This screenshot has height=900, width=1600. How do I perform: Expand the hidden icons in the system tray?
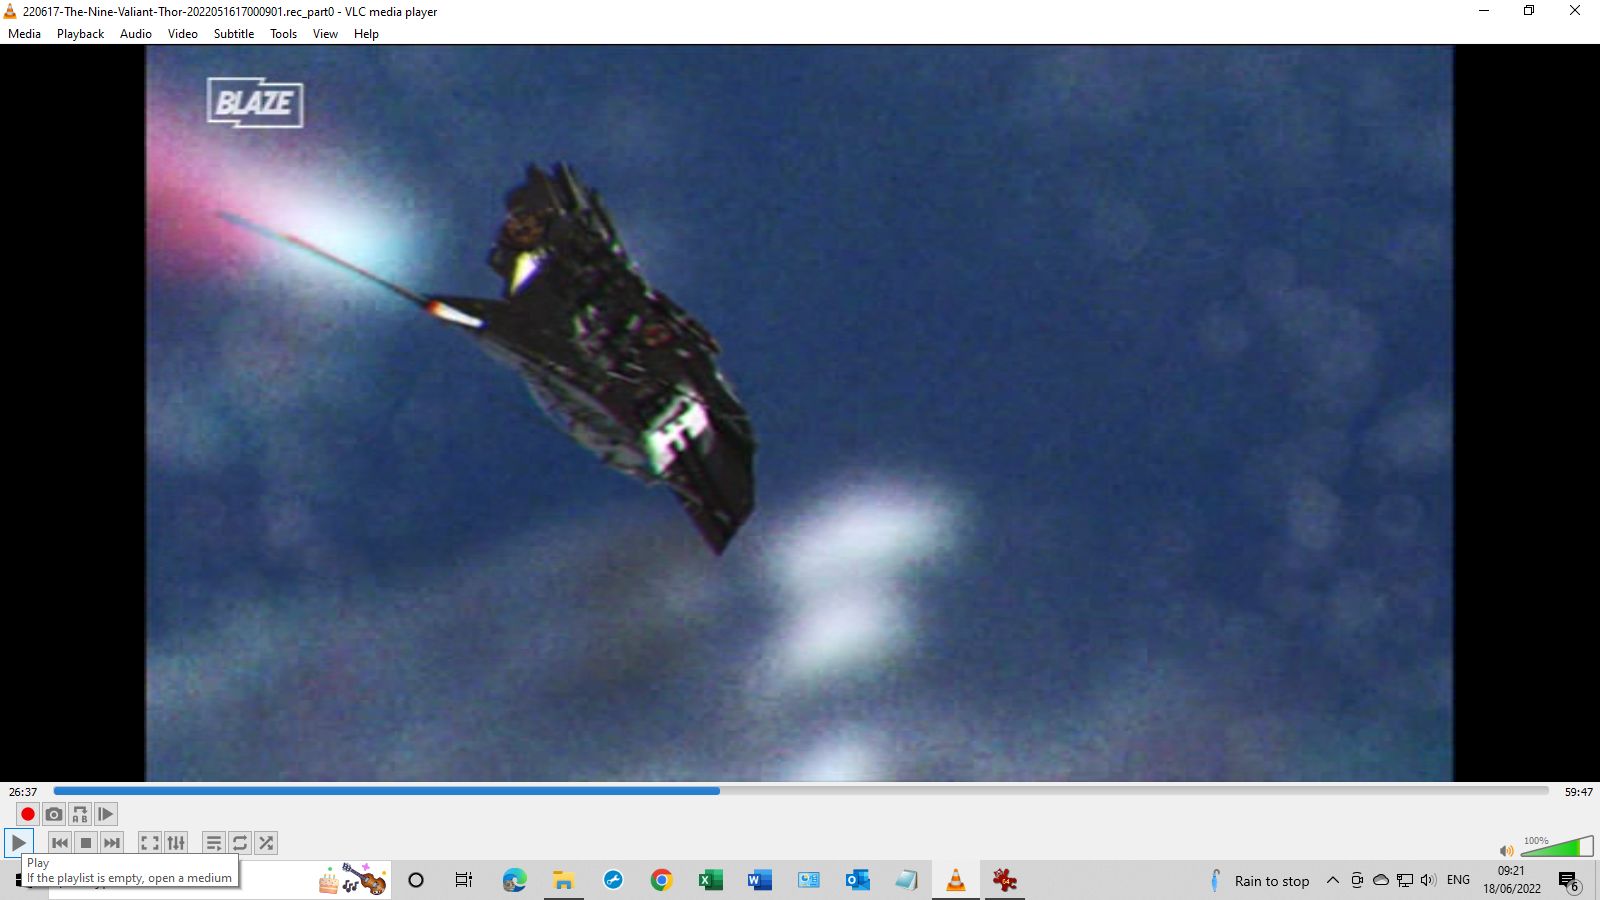point(1333,881)
